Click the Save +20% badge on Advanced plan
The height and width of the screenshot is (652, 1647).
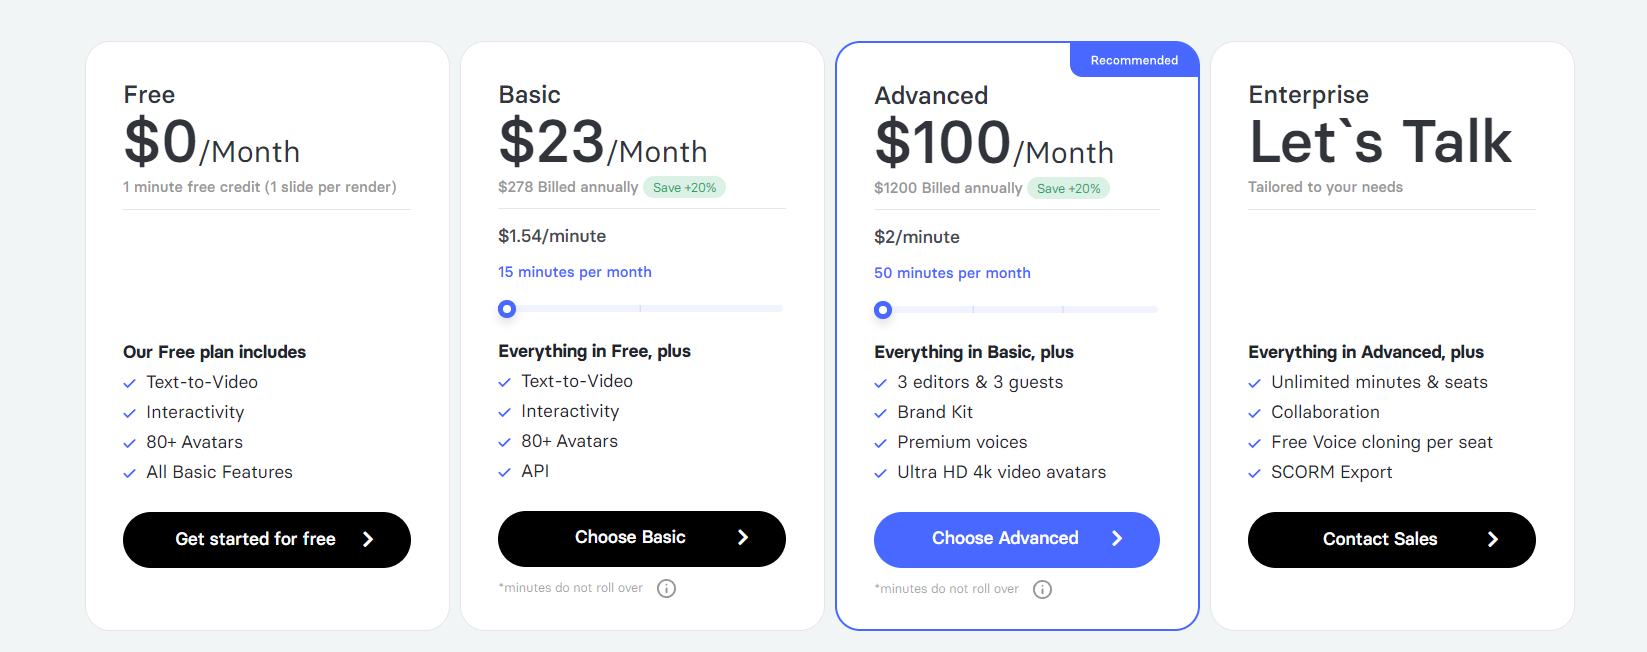pyautogui.click(x=1068, y=188)
